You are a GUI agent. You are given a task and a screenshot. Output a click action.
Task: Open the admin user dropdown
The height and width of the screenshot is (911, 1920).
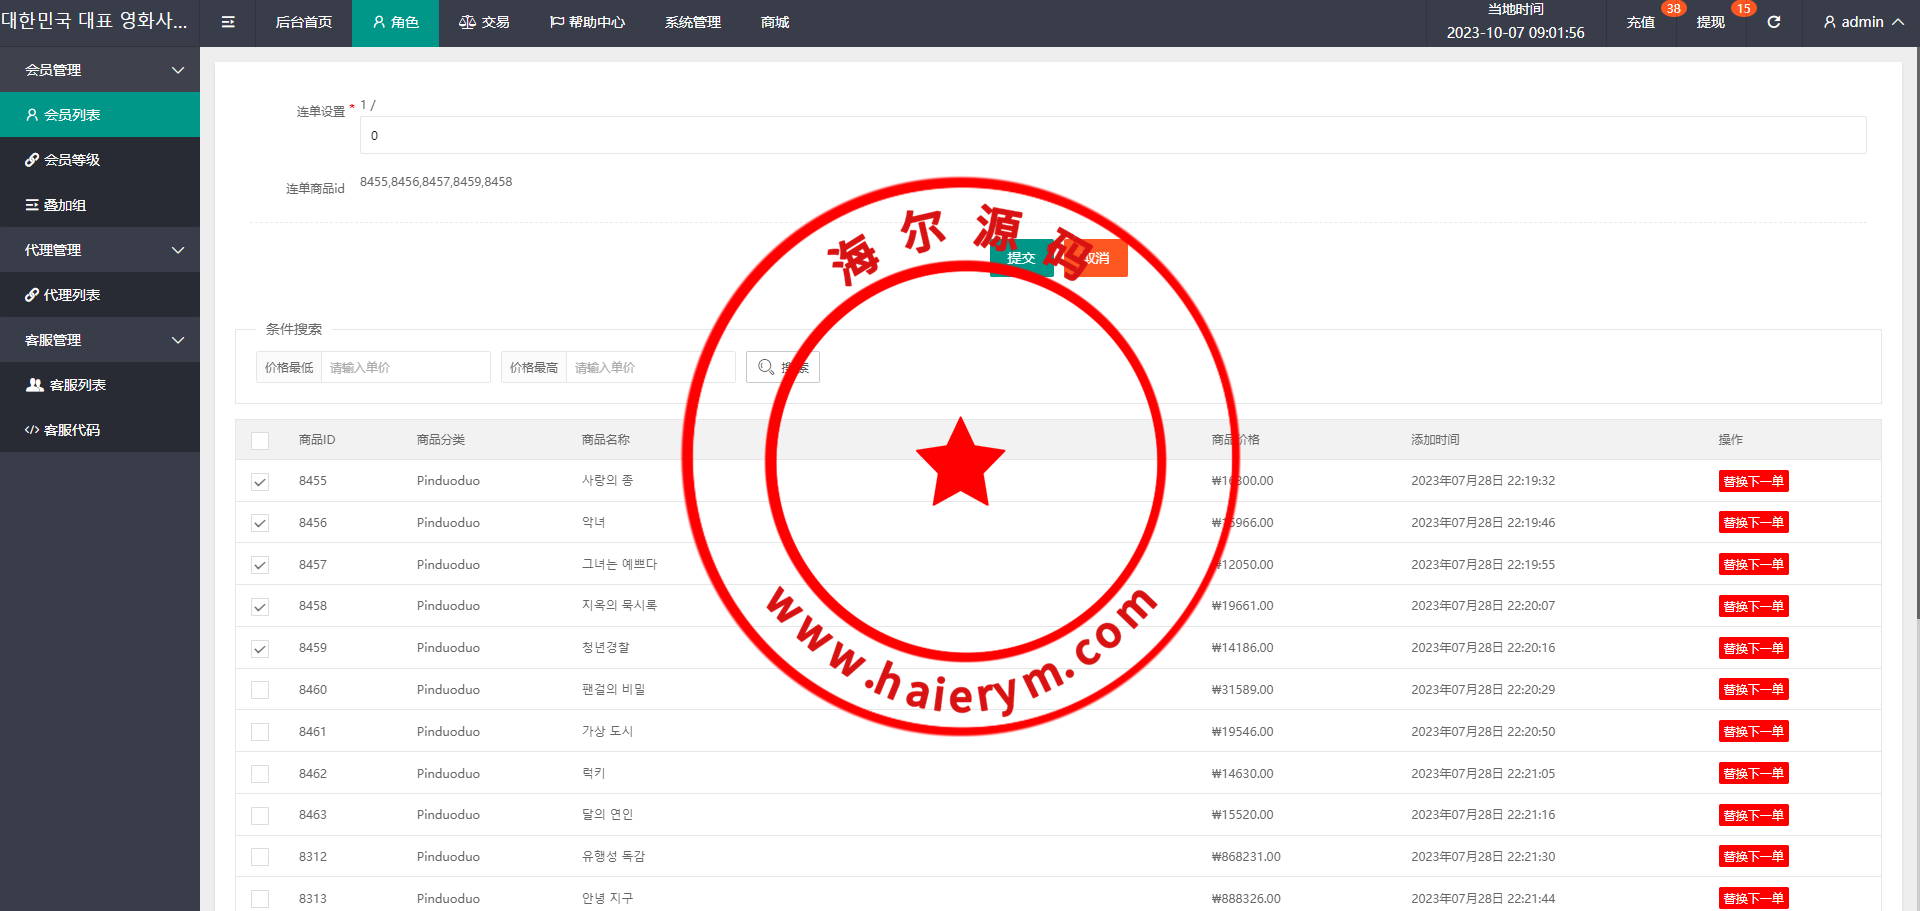[x=1862, y=22]
